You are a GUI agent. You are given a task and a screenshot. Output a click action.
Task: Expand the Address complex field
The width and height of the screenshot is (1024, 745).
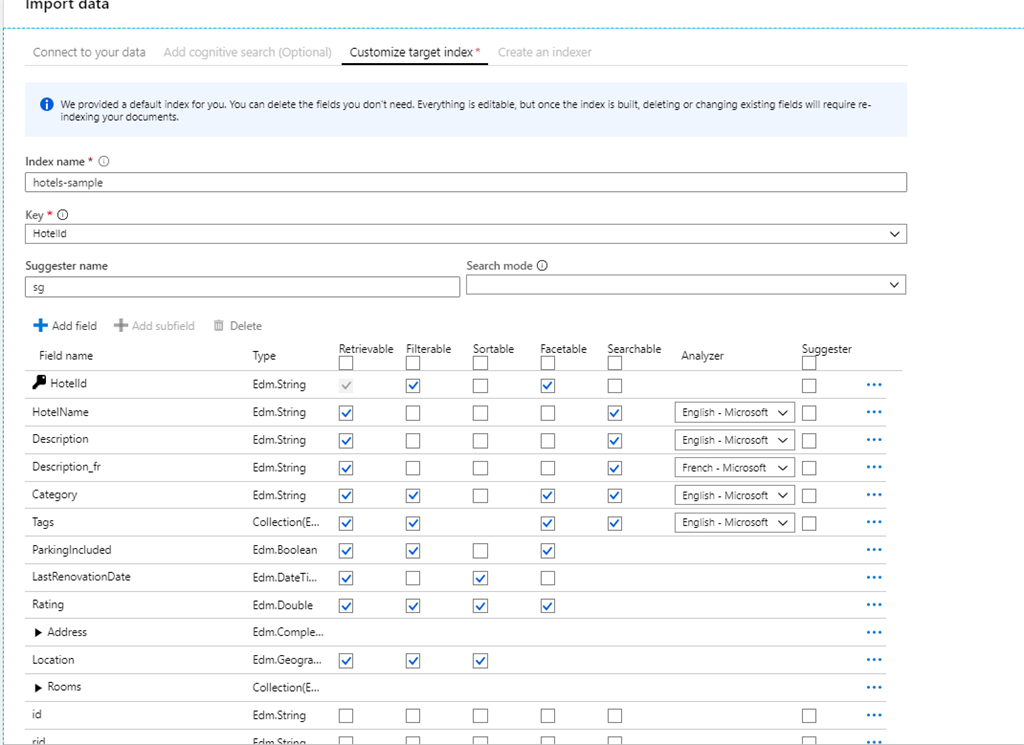pyautogui.click(x=36, y=632)
